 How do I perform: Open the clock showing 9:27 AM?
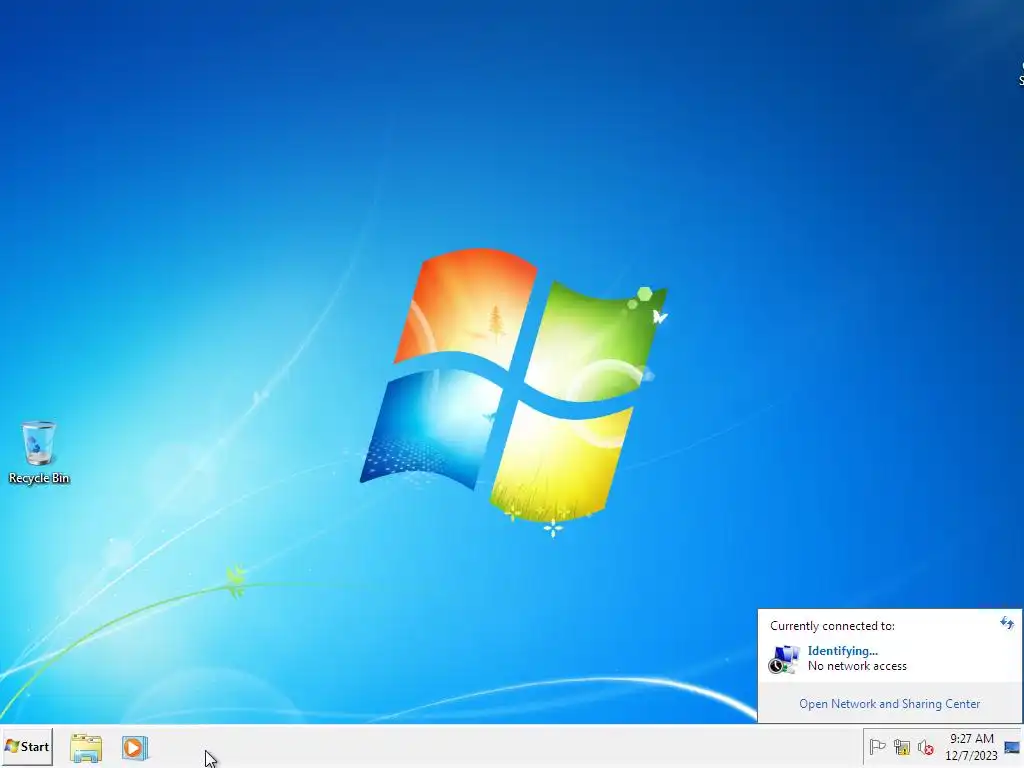click(971, 747)
